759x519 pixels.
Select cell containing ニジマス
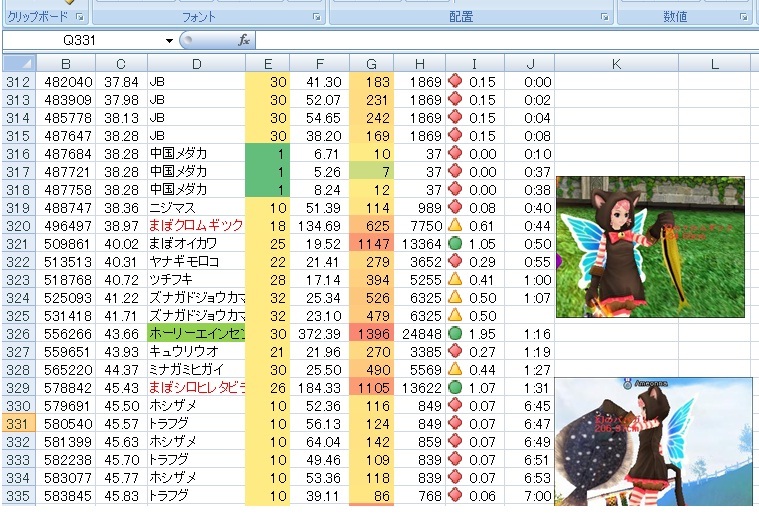[197, 208]
